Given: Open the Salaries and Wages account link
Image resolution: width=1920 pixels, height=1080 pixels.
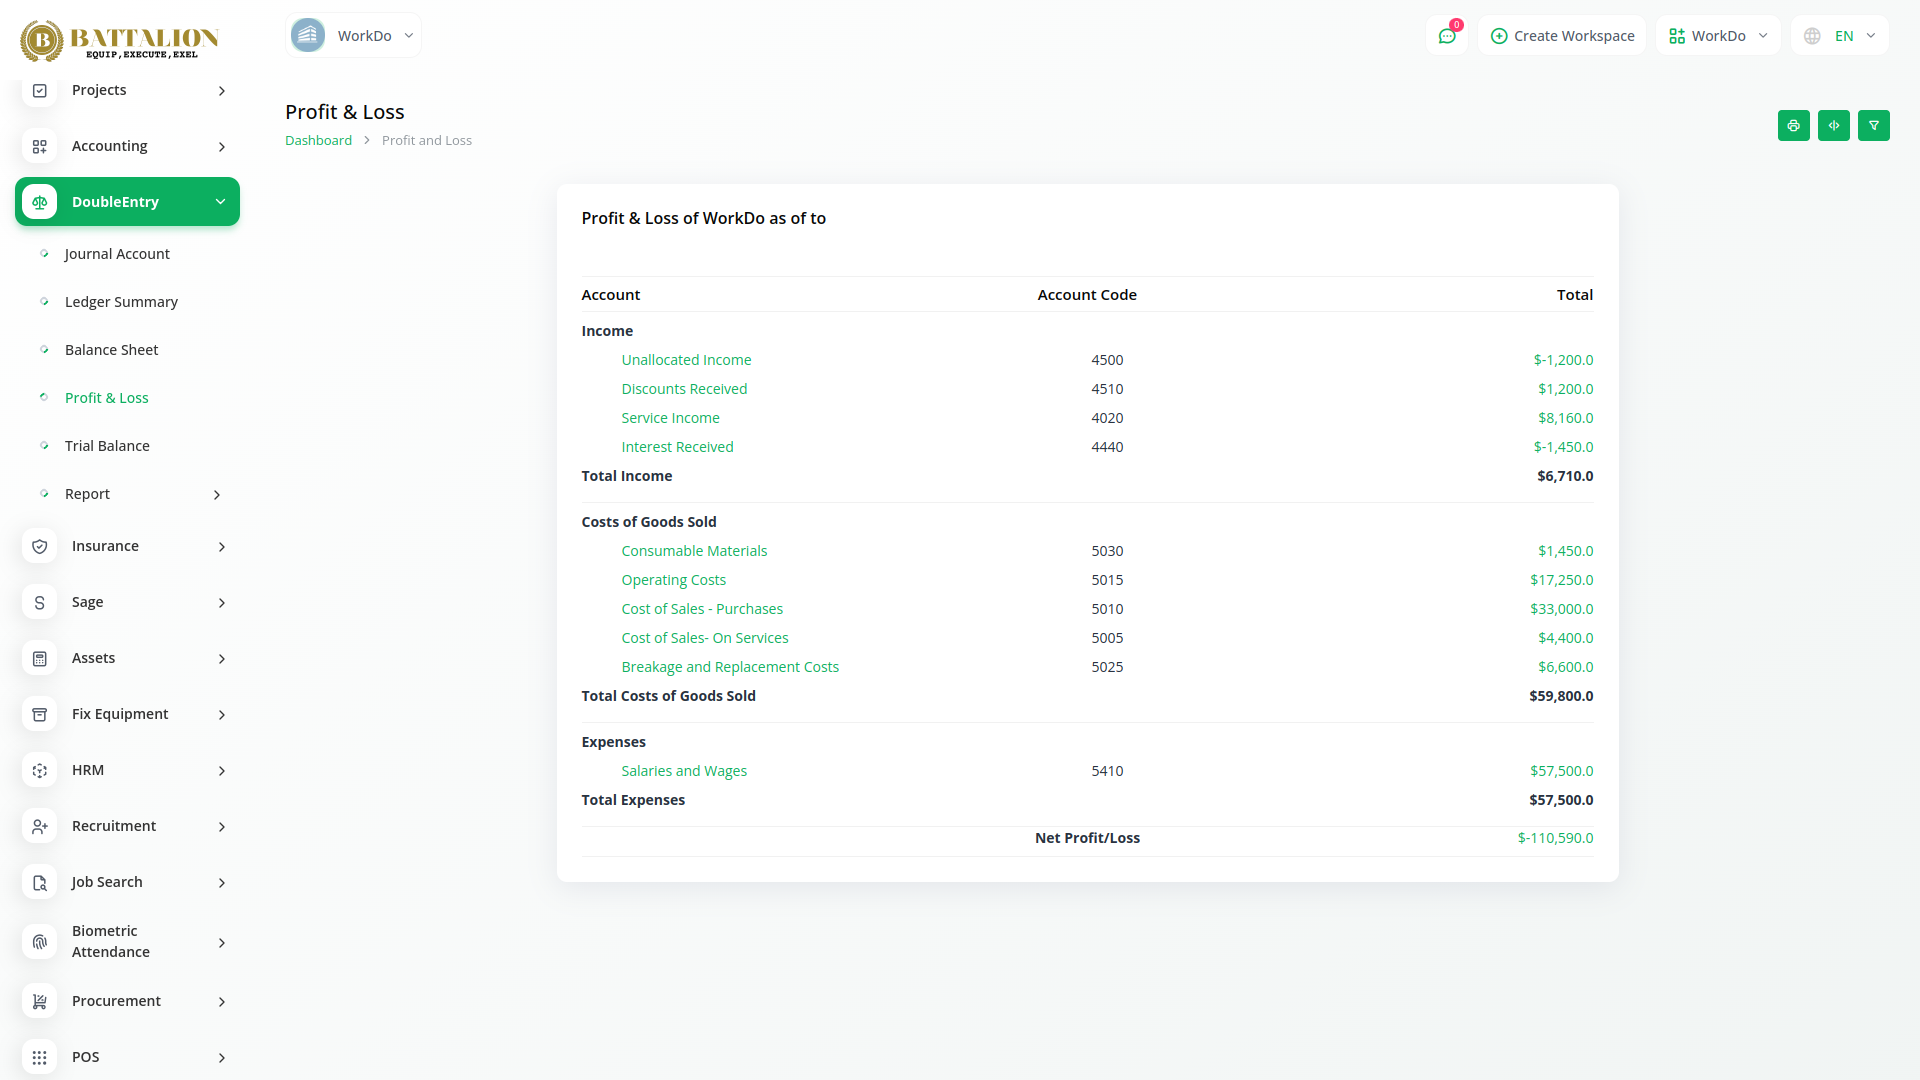Looking at the screenshot, I should 684,771.
